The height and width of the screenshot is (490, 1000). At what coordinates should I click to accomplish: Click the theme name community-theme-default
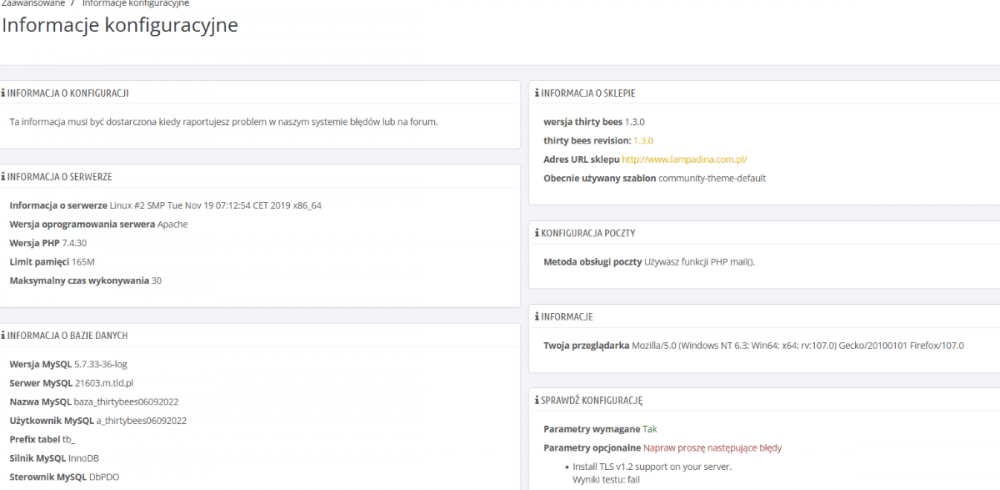pyautogui.click(x=712, y=178)
